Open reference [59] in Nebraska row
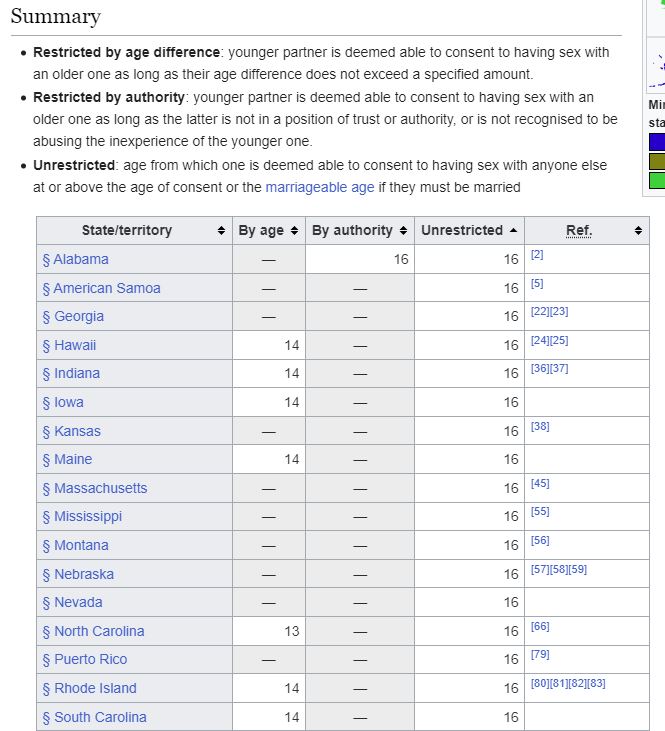Viewport: 665px width, 731px height. tap(577, 569)
